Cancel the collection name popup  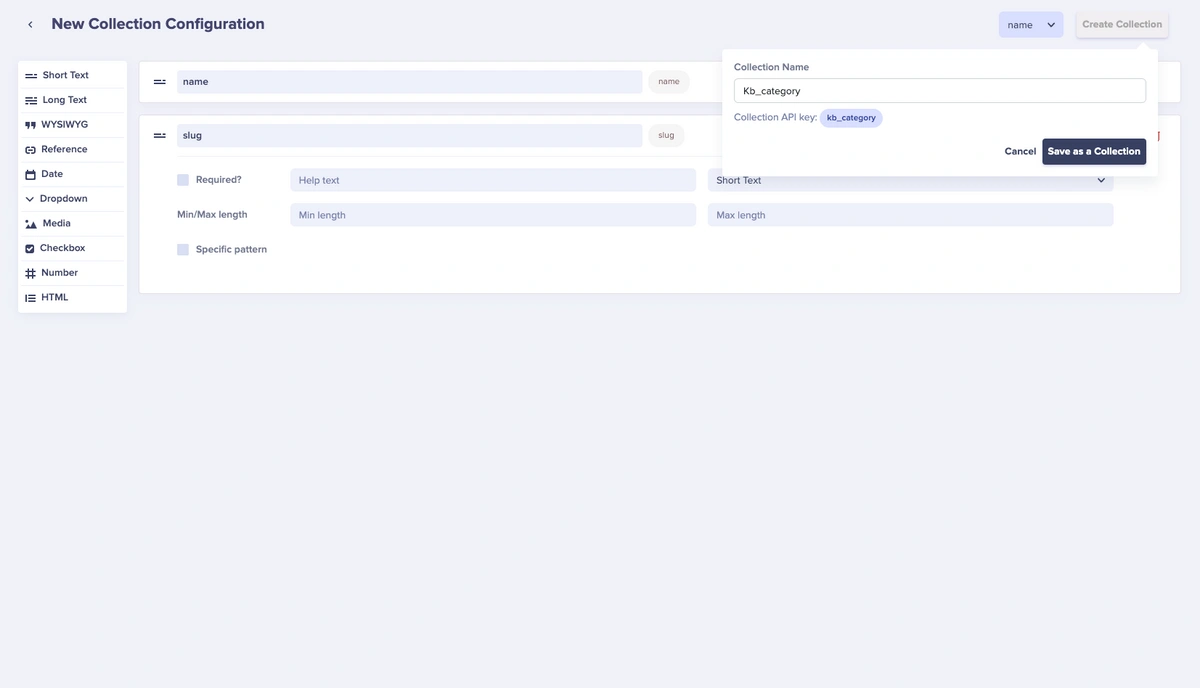pos(1019,151)
